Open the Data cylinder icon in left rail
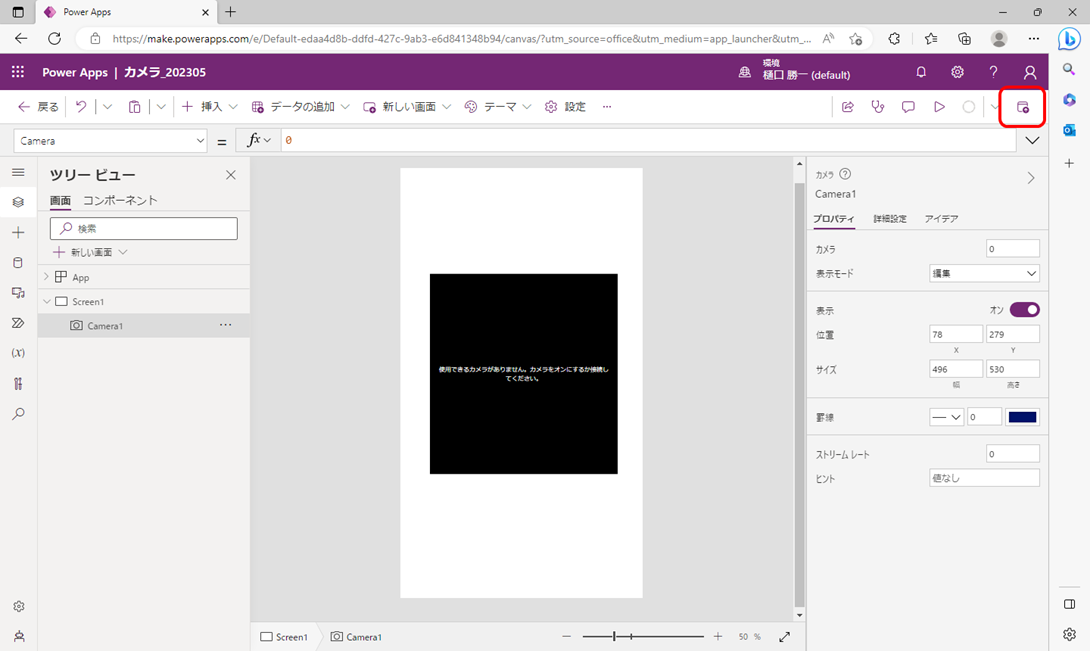The image size is (1090, 651). 19,262
